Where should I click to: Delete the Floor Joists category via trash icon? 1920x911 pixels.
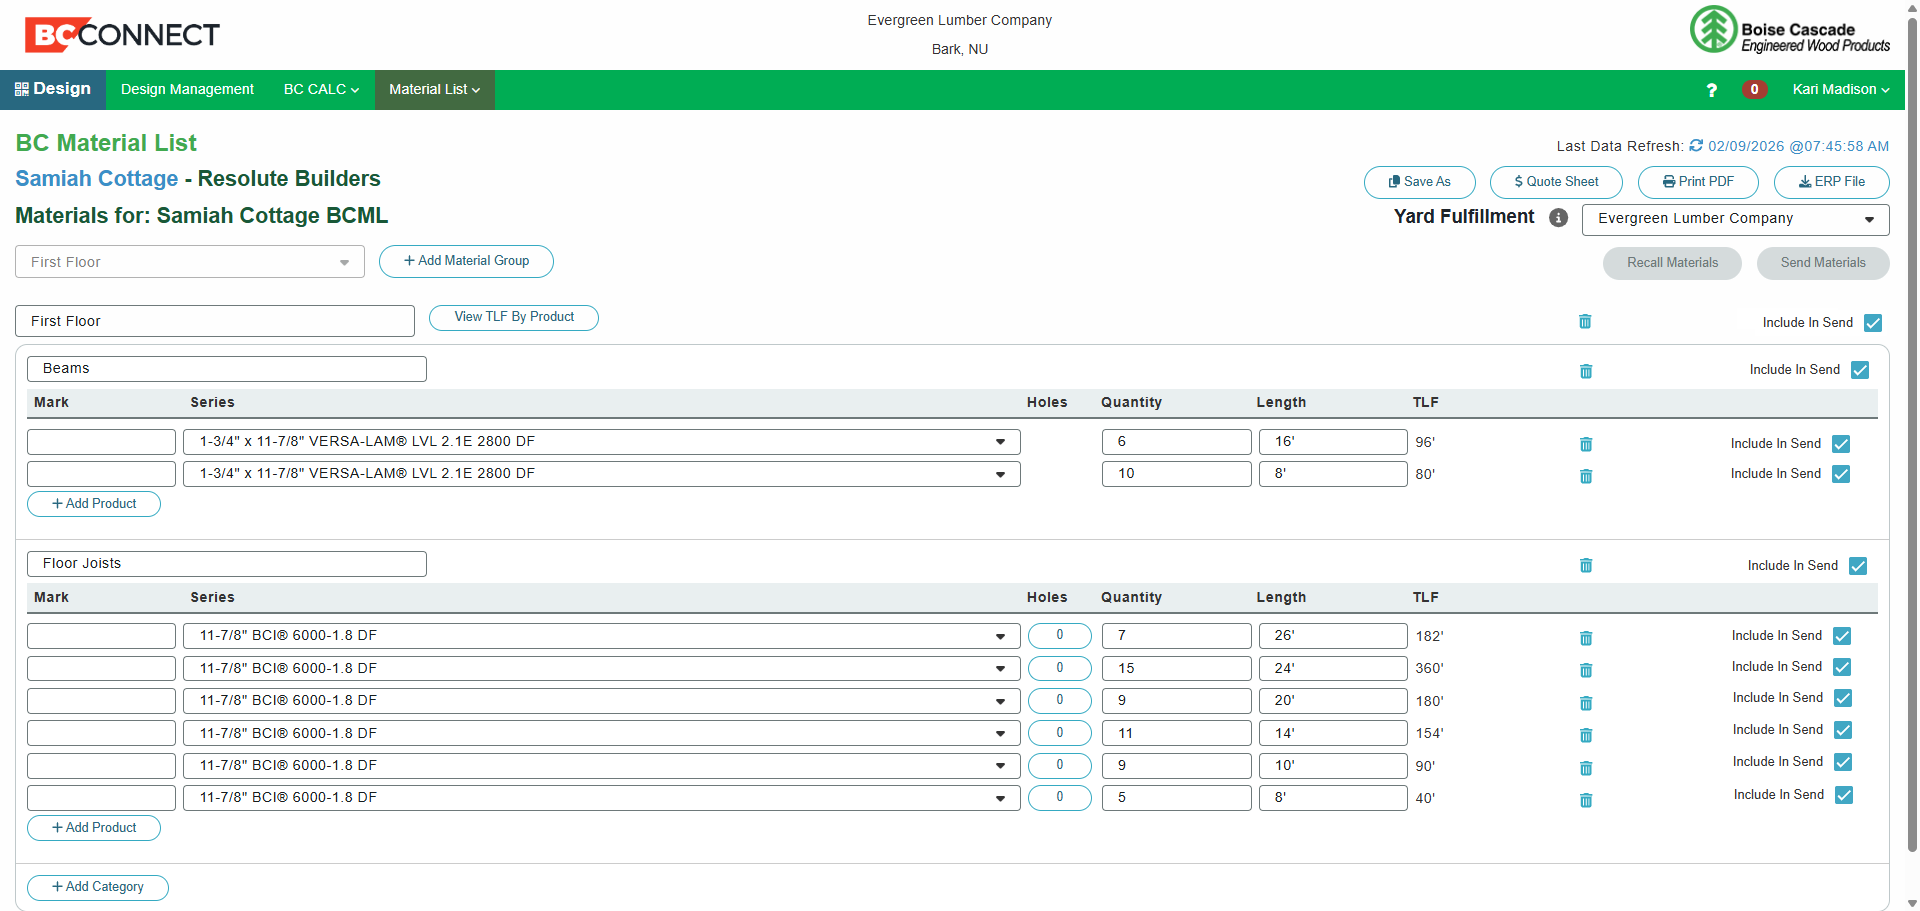[1586, 566]
